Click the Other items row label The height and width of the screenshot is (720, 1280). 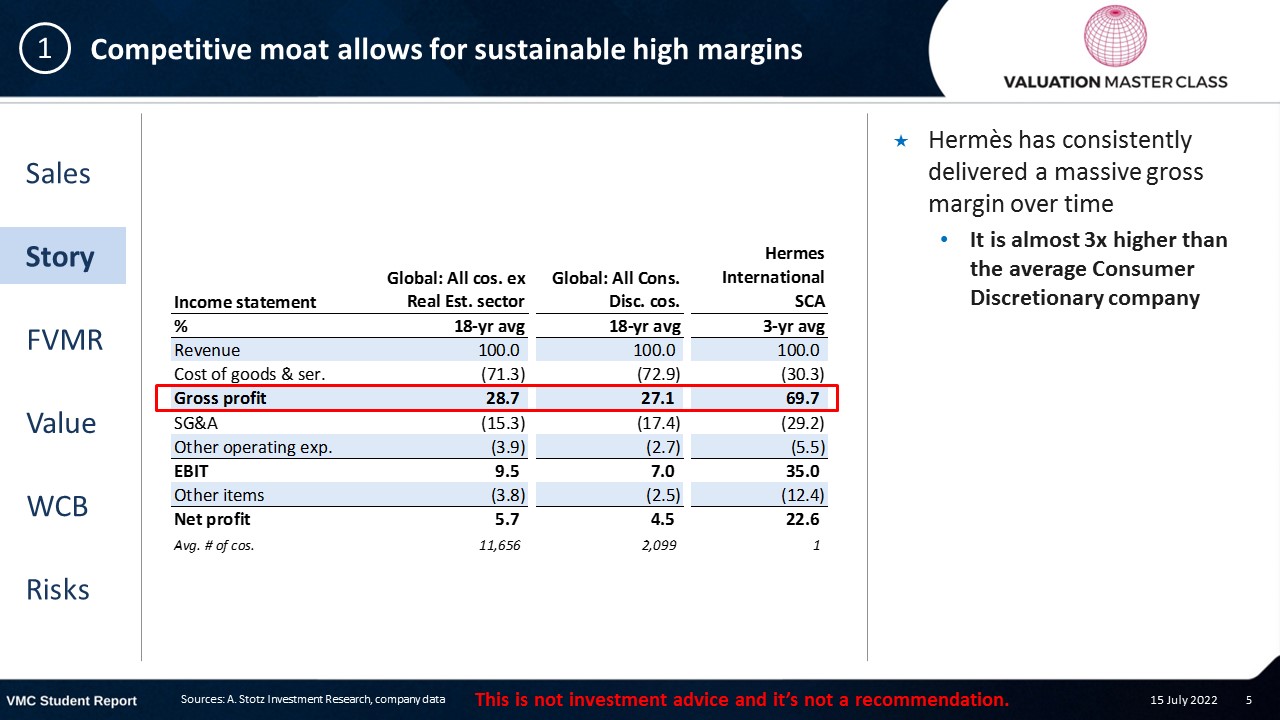click(219, 495)
